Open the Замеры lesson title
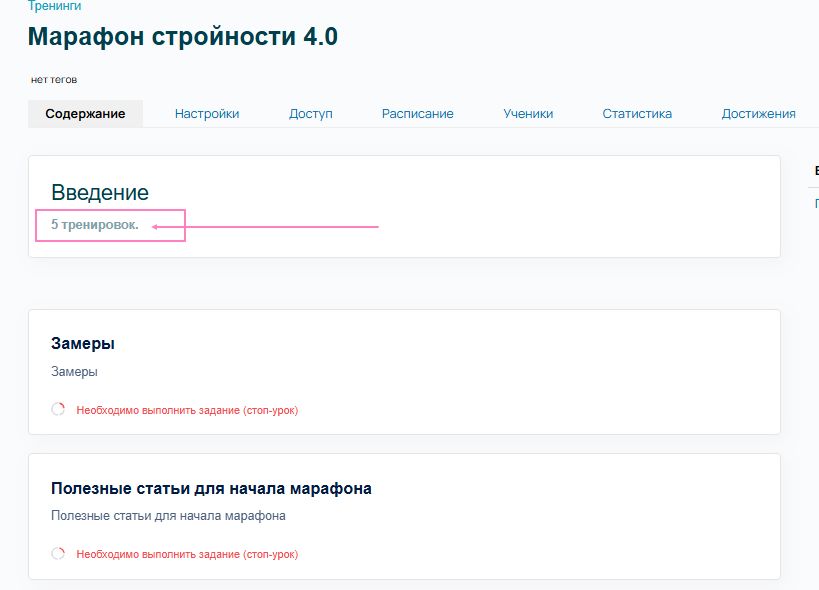This screenshot has height=590, width=819. tap(83, 343)
